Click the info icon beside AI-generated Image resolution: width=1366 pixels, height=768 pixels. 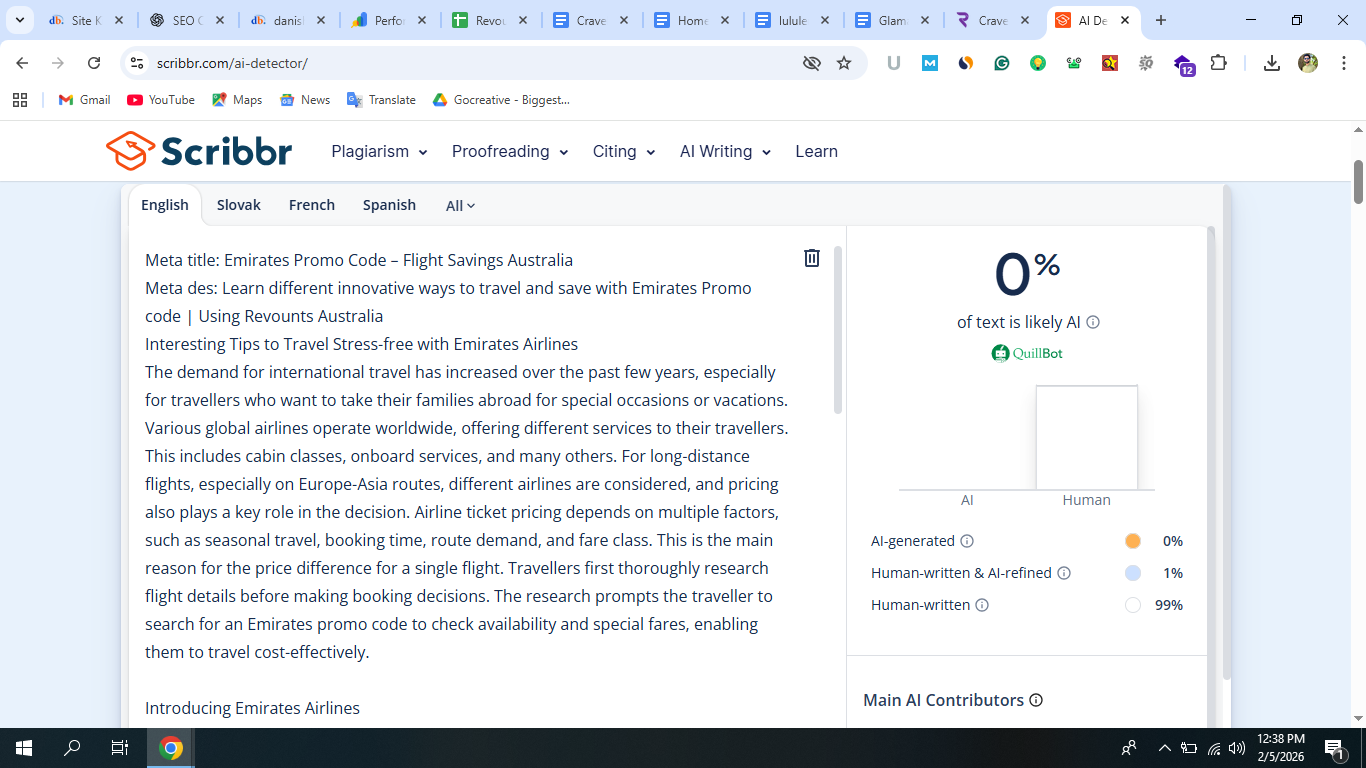click(967, 541)
